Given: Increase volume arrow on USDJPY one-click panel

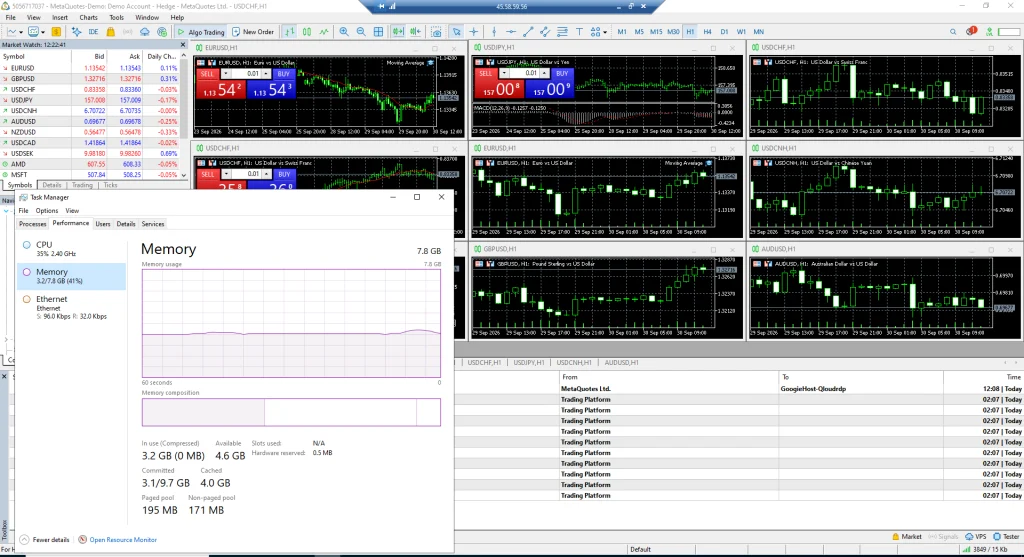Looking at the screenshot, I should click(545, 71).
